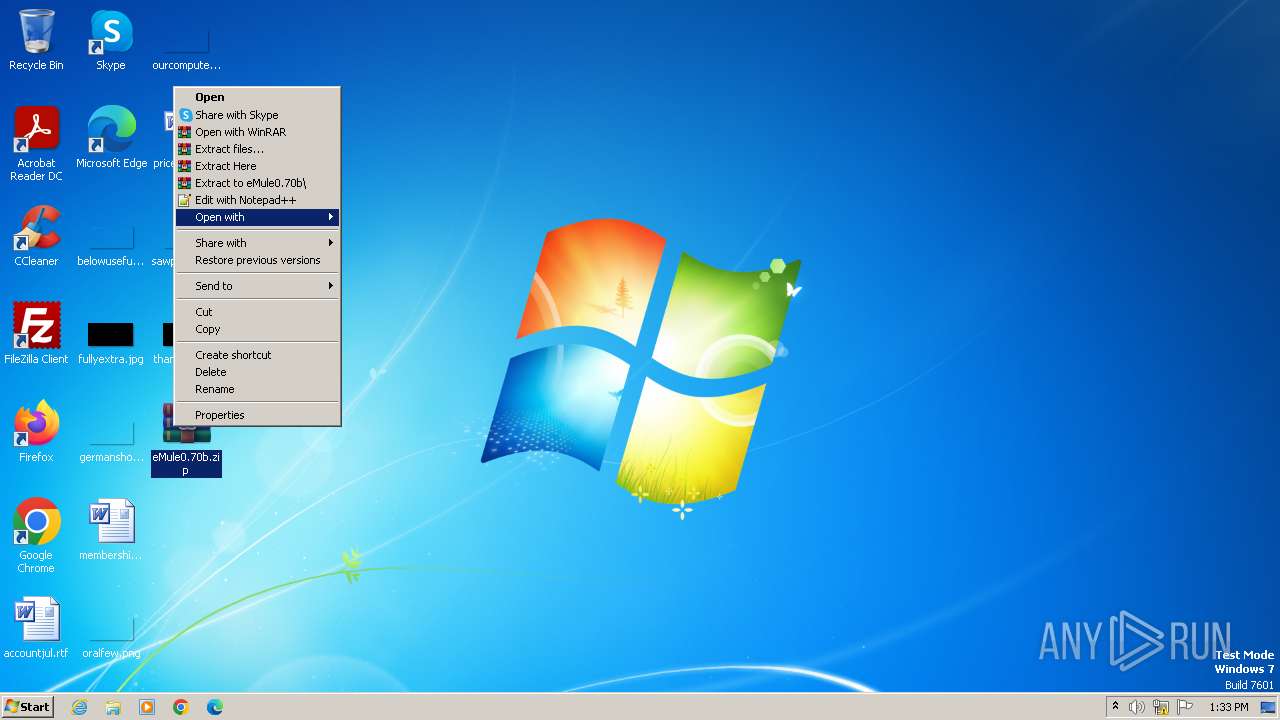This screenshot has height=720, width=1280.
Task: Click the Show desktop button
Action: click(1270, 707)
